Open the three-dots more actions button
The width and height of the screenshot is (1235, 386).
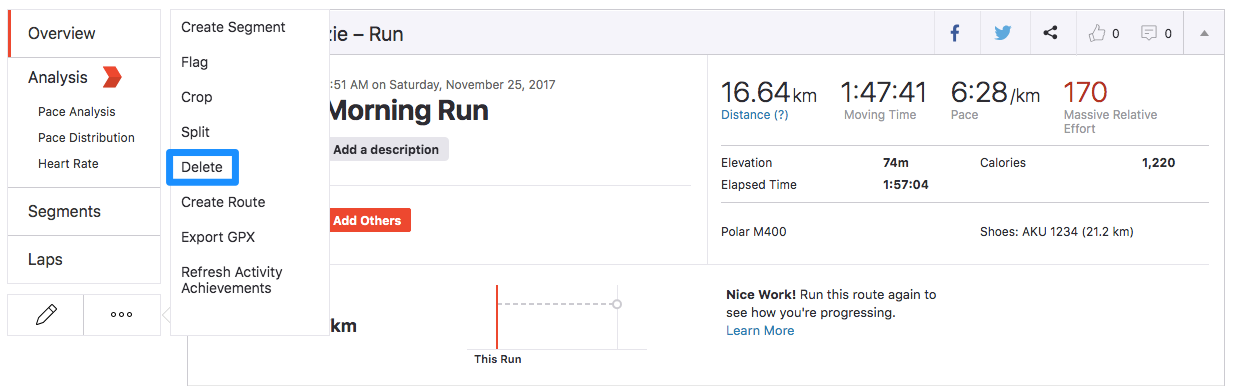click(122, 315)
